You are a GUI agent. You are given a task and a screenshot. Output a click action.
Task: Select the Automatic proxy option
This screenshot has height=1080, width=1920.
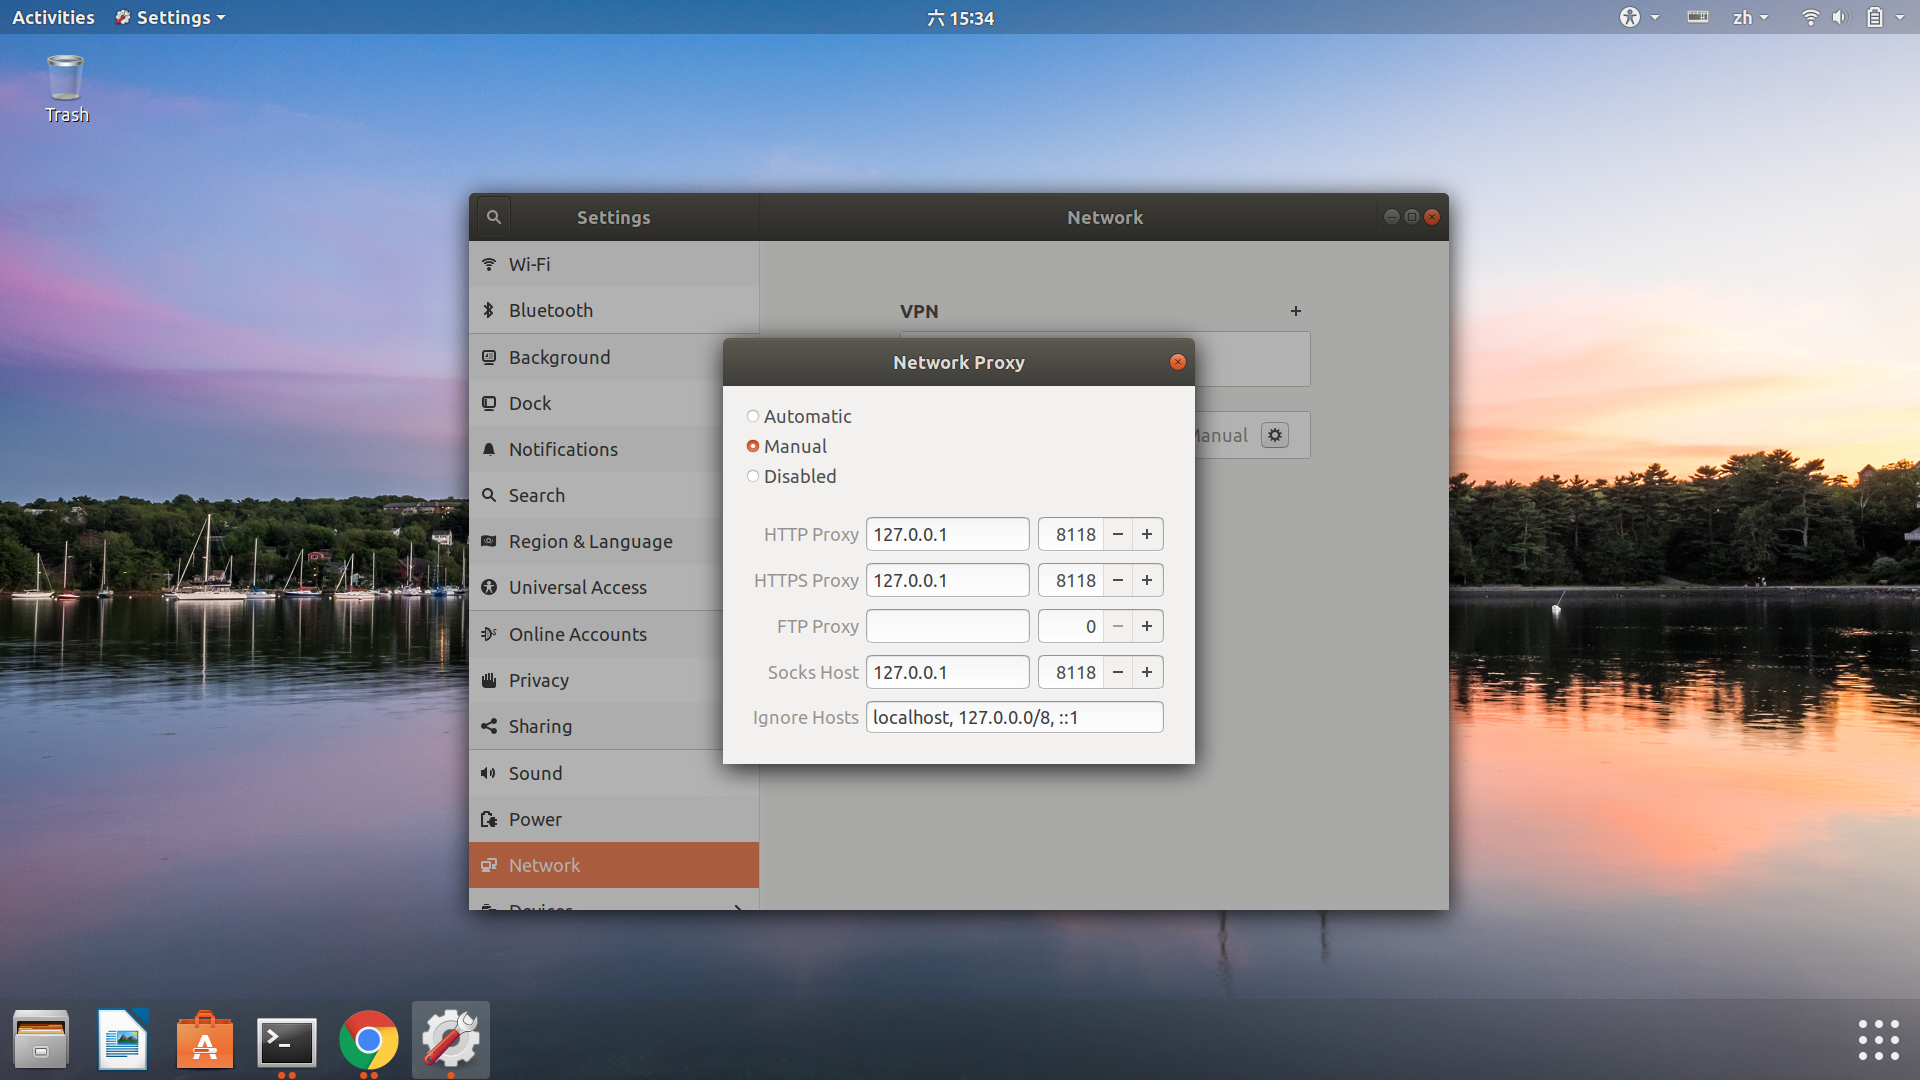click(753, 416)
